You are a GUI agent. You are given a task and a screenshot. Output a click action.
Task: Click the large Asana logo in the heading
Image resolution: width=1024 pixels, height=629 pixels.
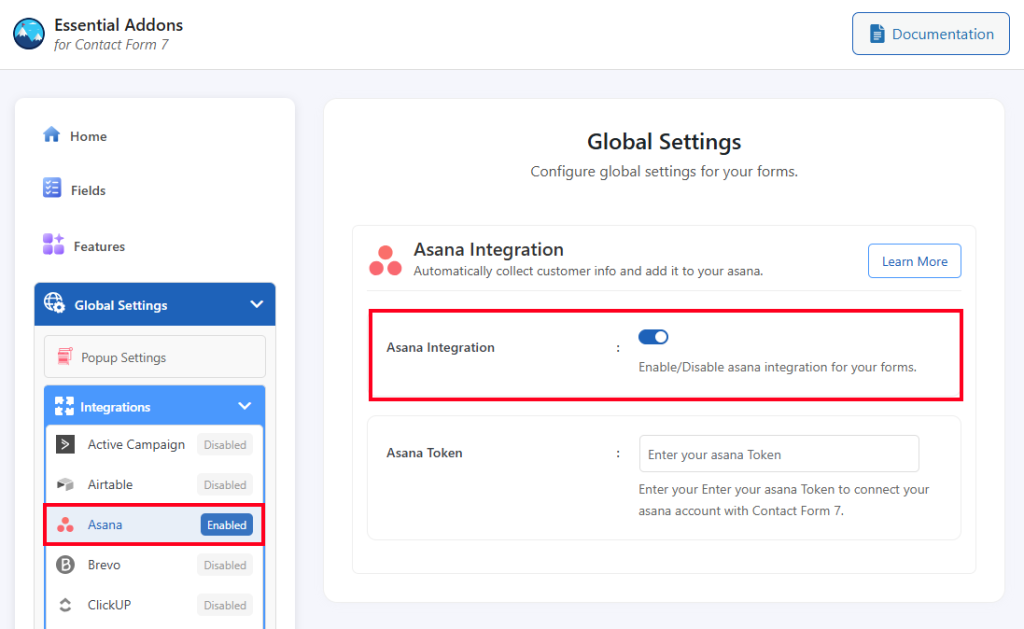[385, 261]
